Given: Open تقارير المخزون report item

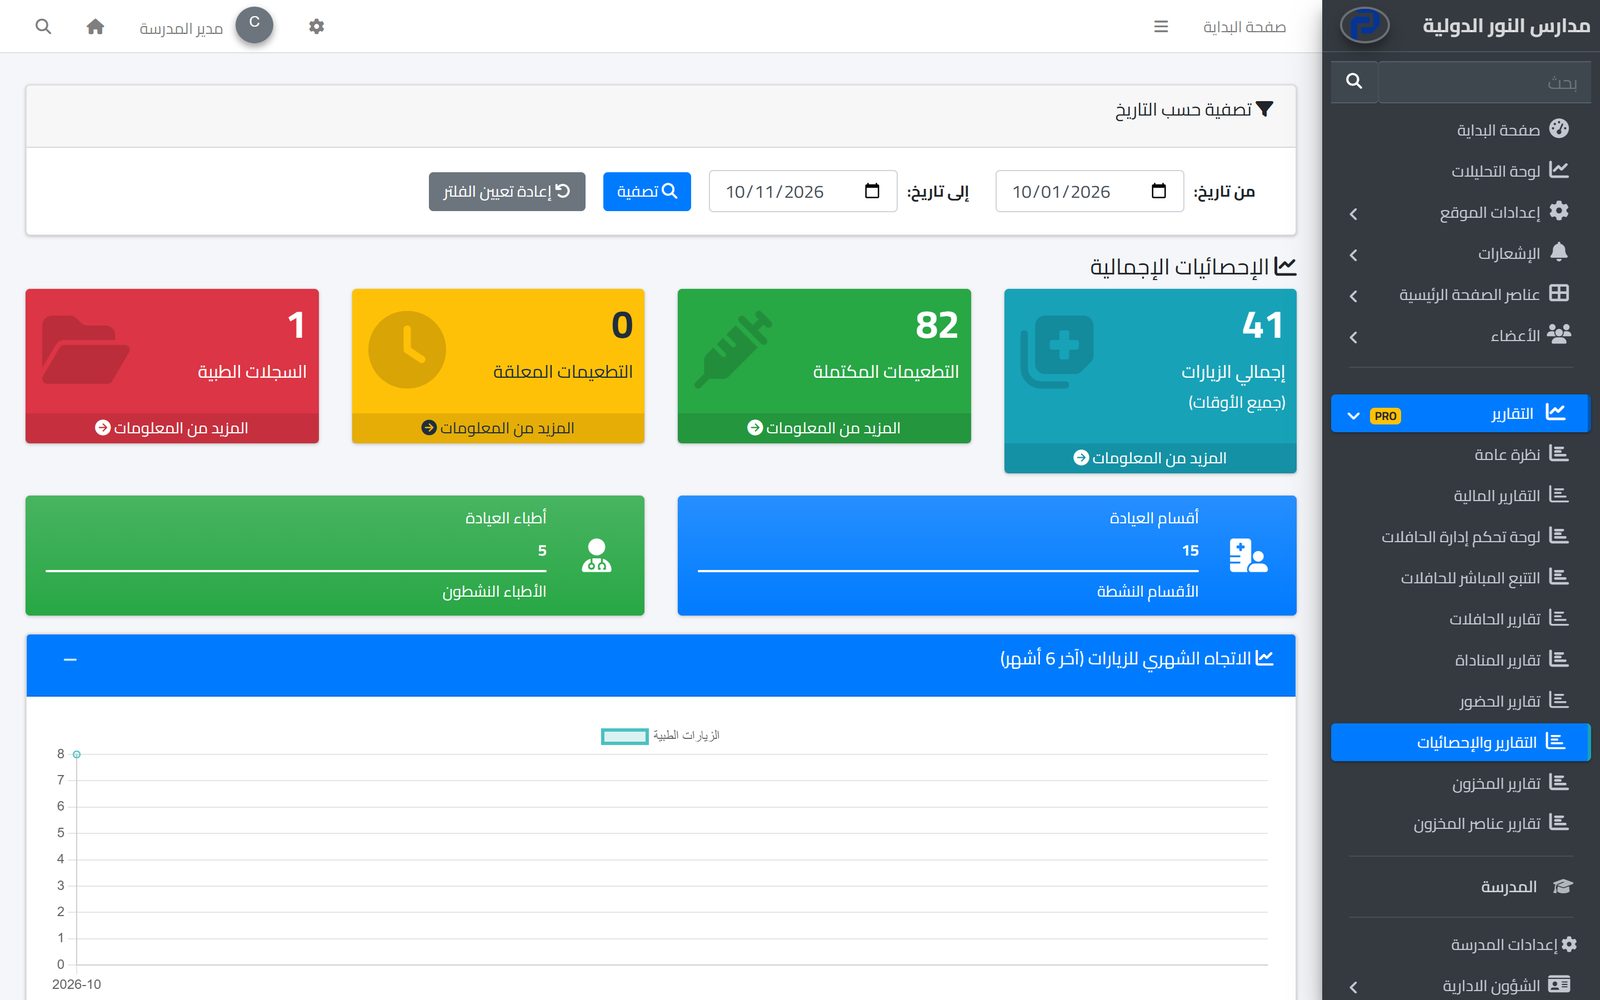Looking at the screenshot, I should pyautogui.click(x=1460, y=783).
